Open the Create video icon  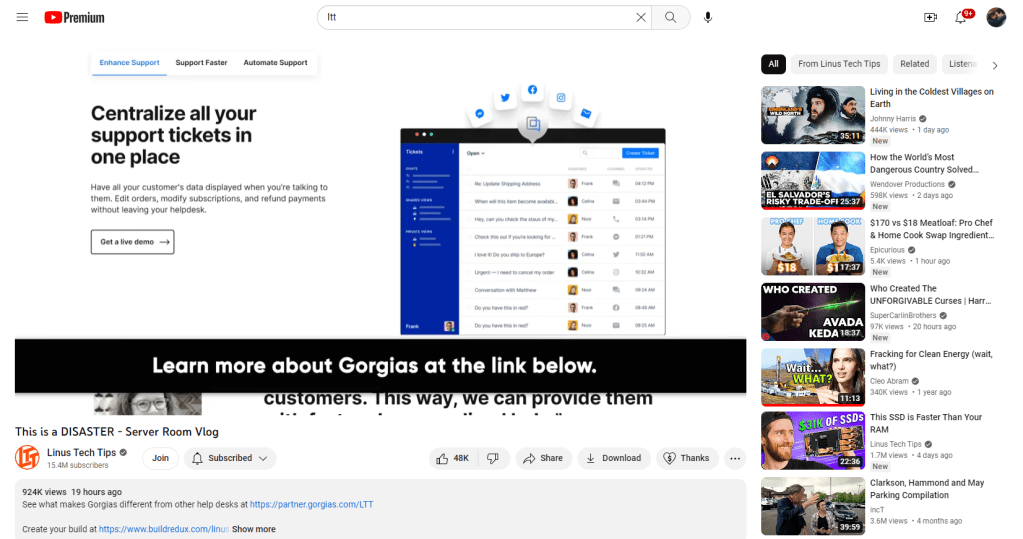(930, 17)
